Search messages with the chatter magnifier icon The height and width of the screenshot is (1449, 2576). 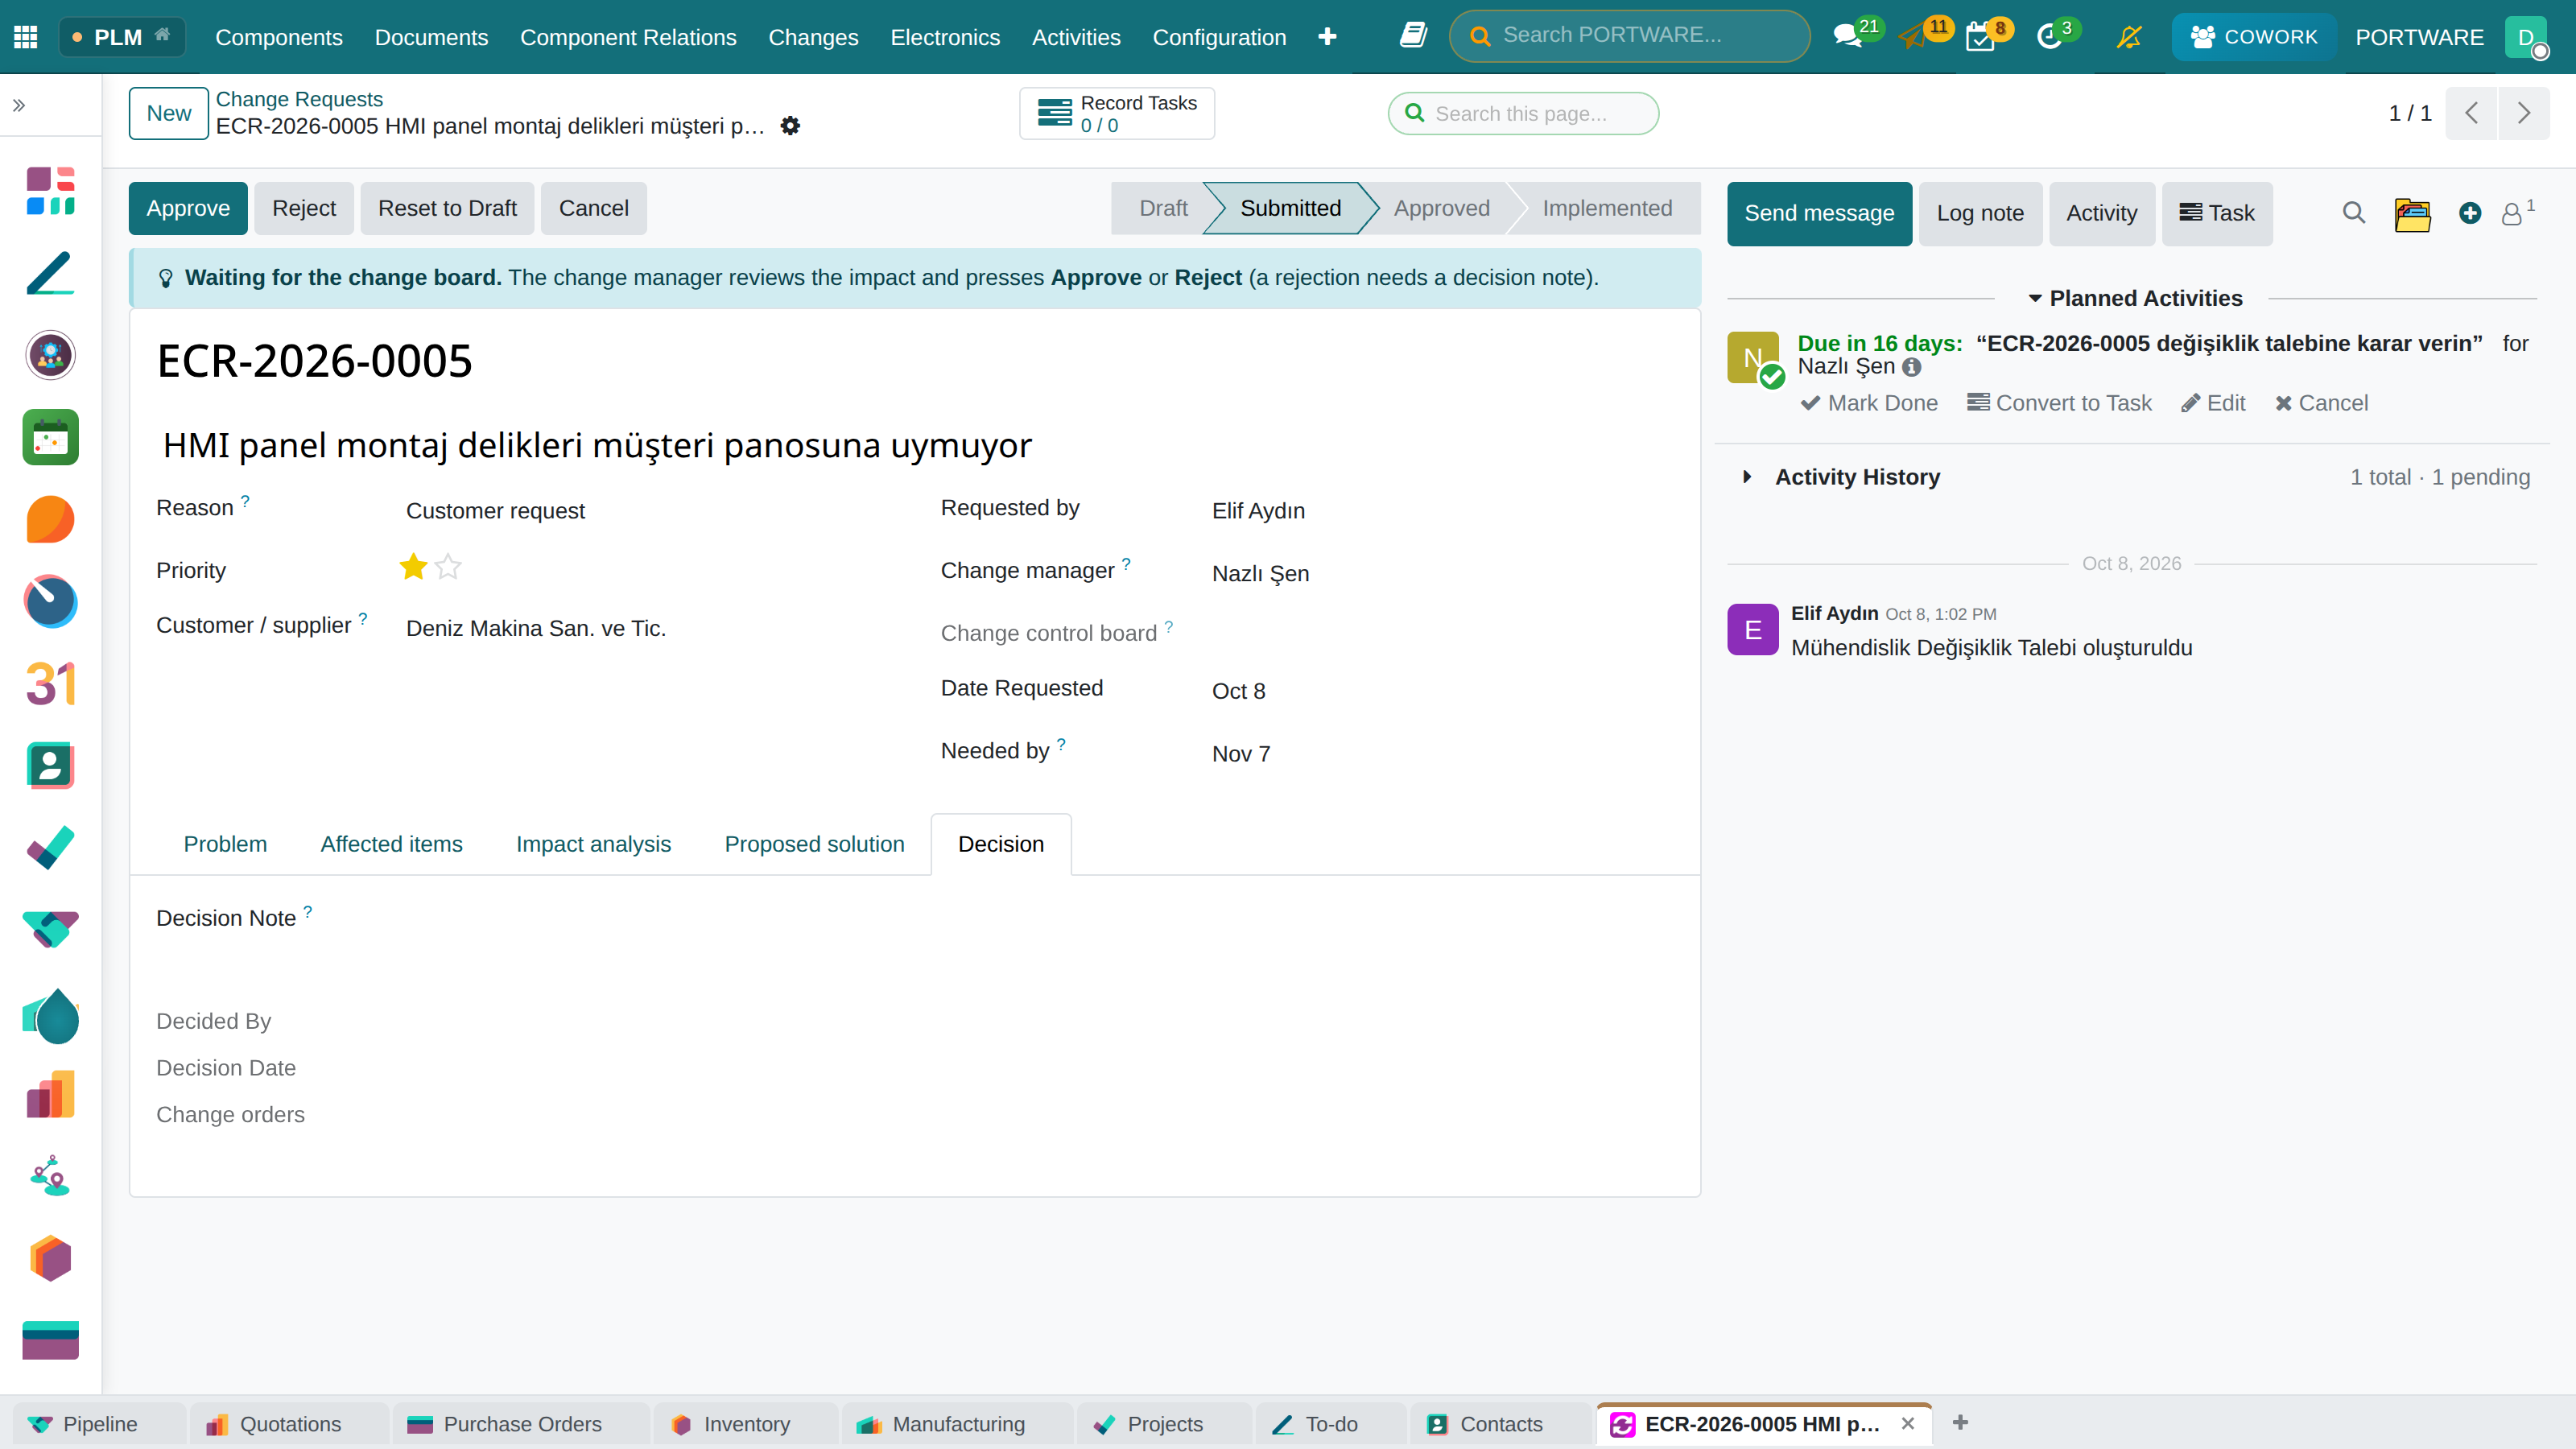2353,213
